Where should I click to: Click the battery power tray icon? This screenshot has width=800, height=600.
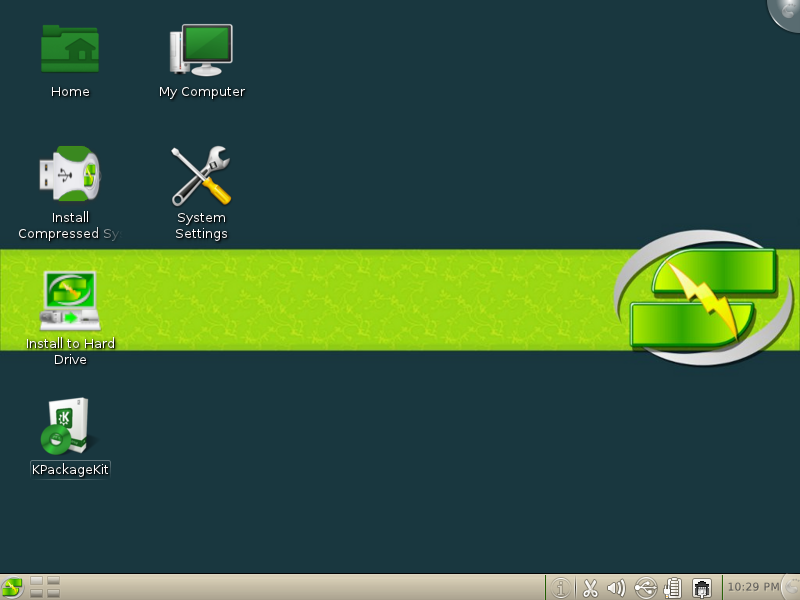(673, 588)
